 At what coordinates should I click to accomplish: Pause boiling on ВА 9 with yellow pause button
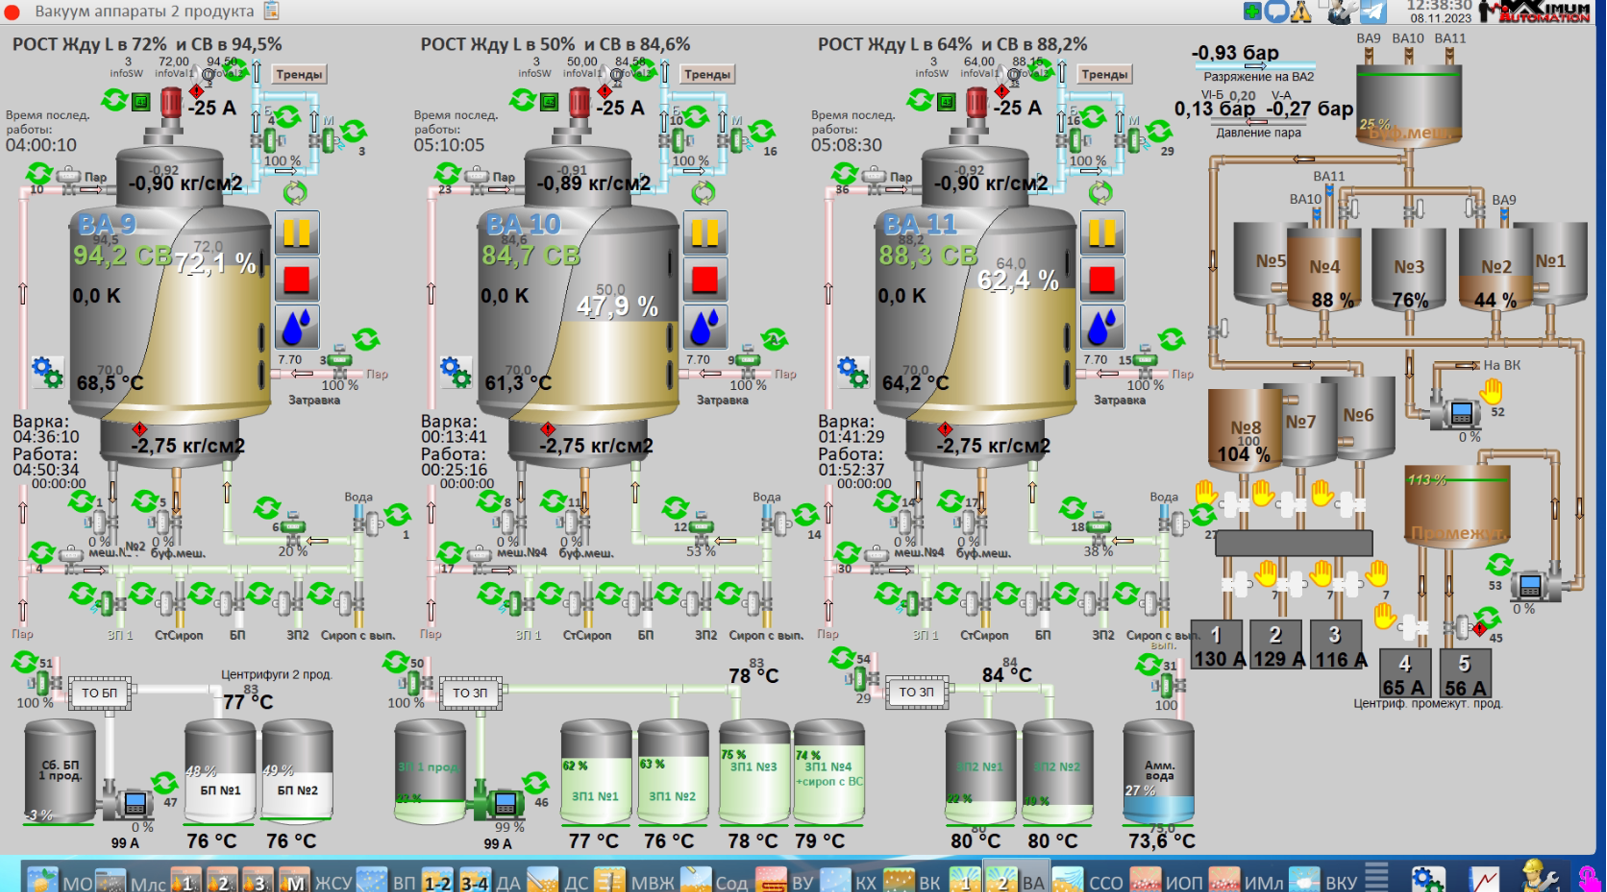click(297, 233)
